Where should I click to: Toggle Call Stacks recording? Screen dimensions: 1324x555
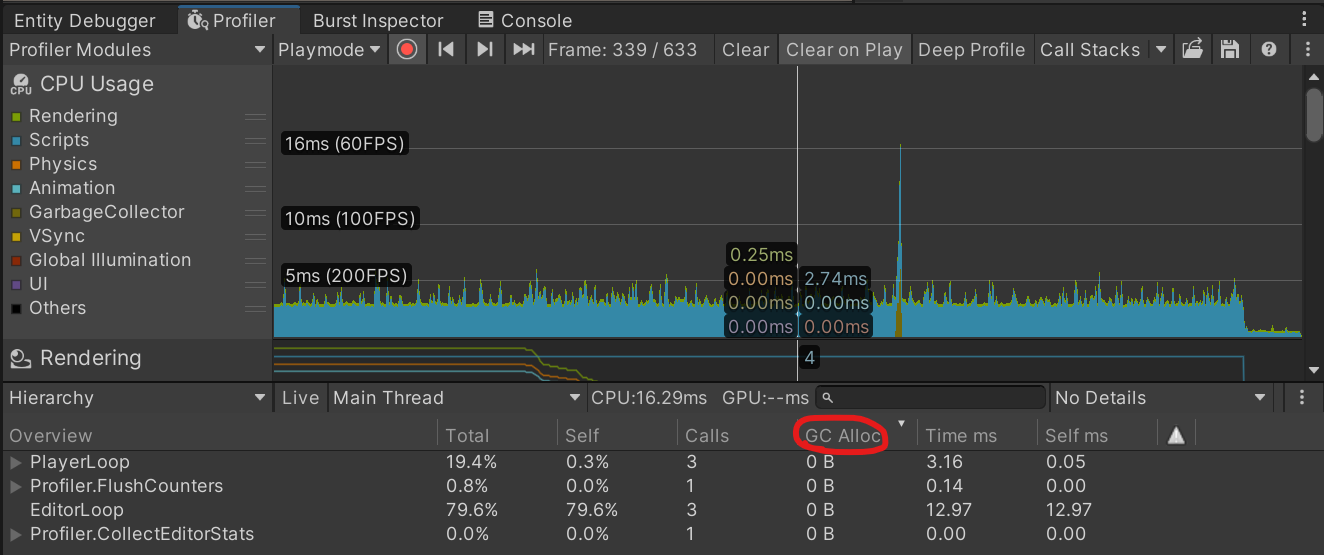pyautogui.click(x=1089, y=50)
